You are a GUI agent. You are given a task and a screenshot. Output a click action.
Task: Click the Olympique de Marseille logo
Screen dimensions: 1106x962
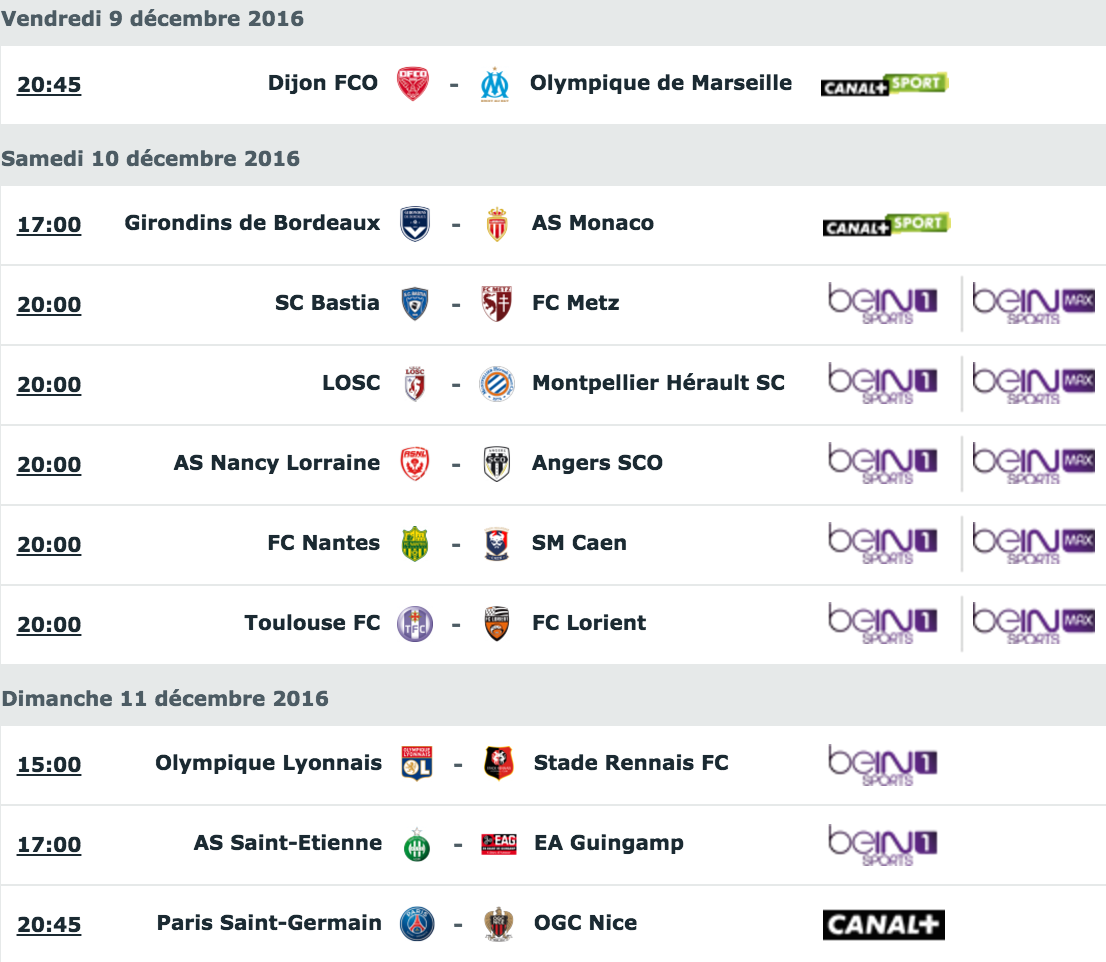click(x=494, y=85)
